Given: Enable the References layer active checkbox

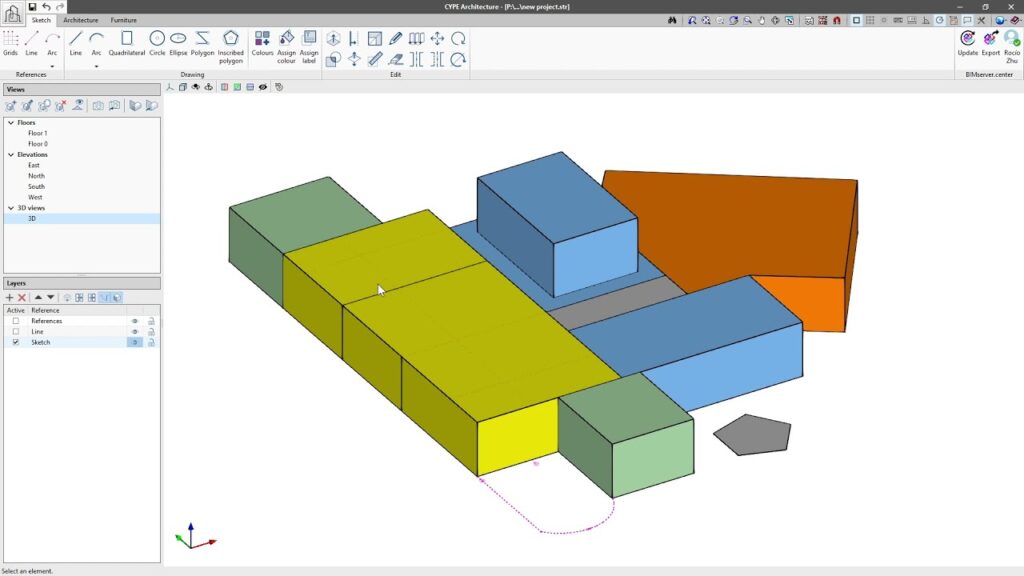Looking at the screenshot, I should pos(15,321).
